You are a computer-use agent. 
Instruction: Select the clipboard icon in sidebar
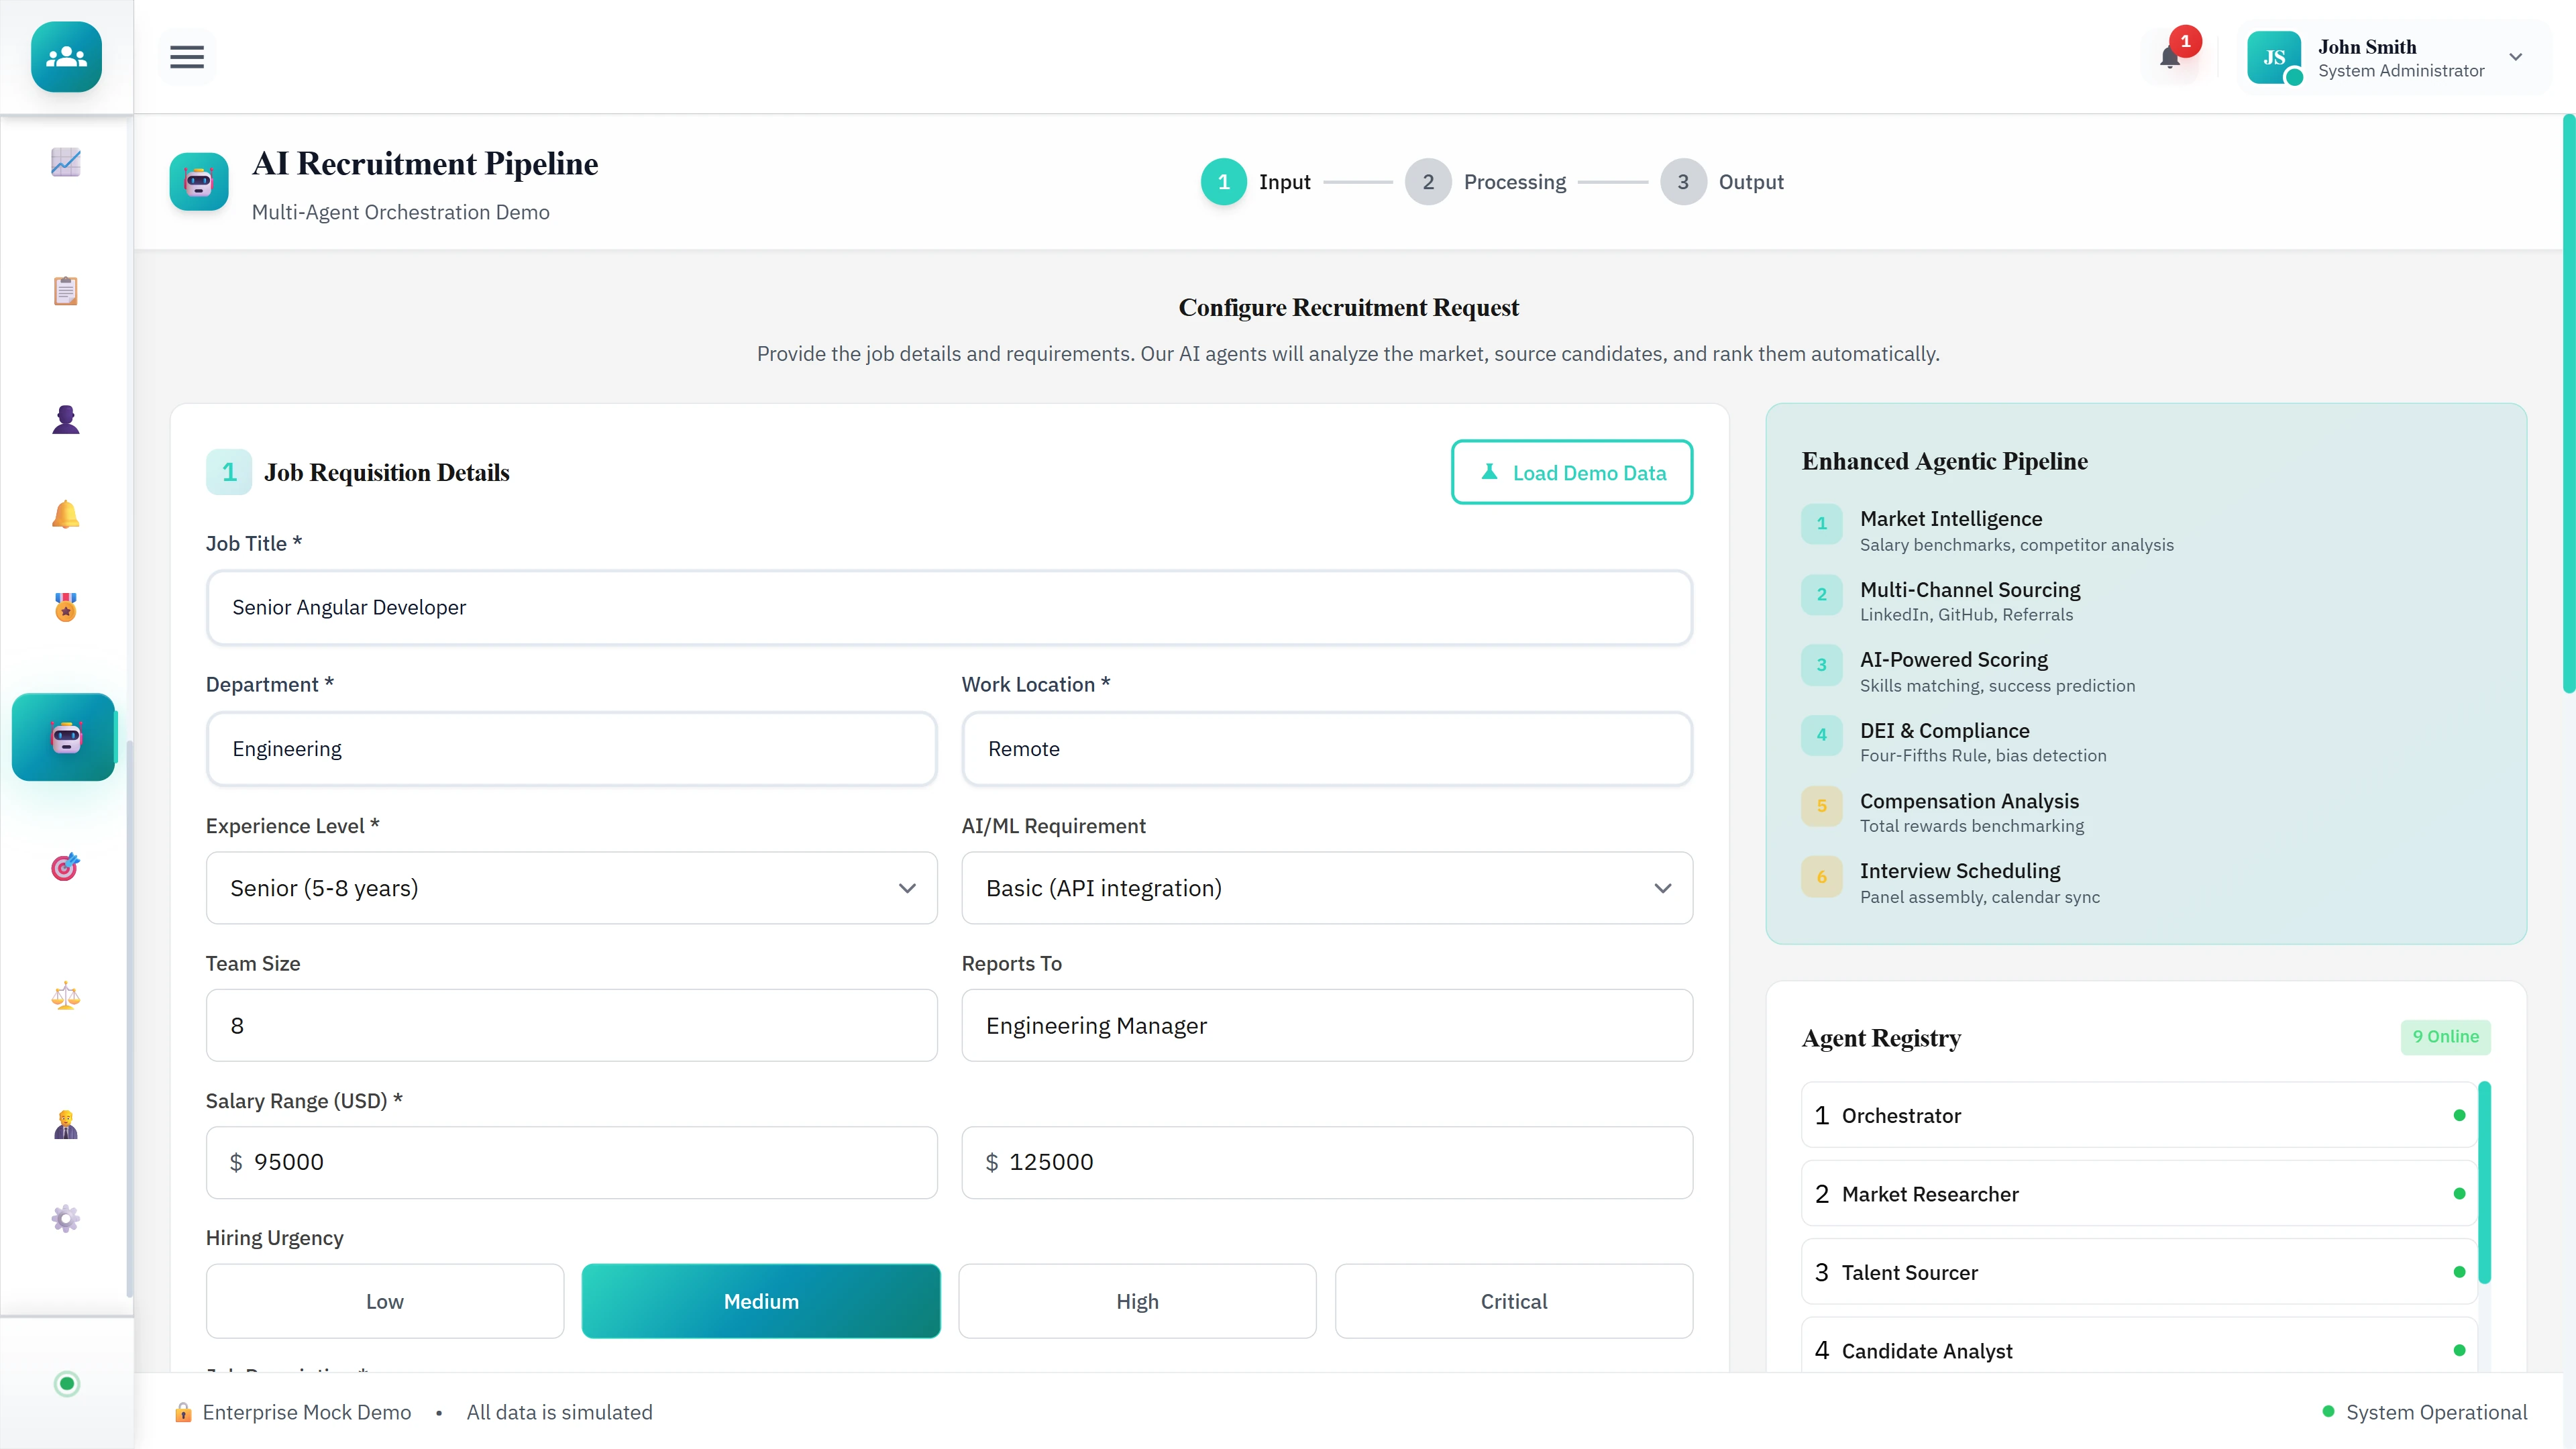pyautogui.click(x=65, y=290)
